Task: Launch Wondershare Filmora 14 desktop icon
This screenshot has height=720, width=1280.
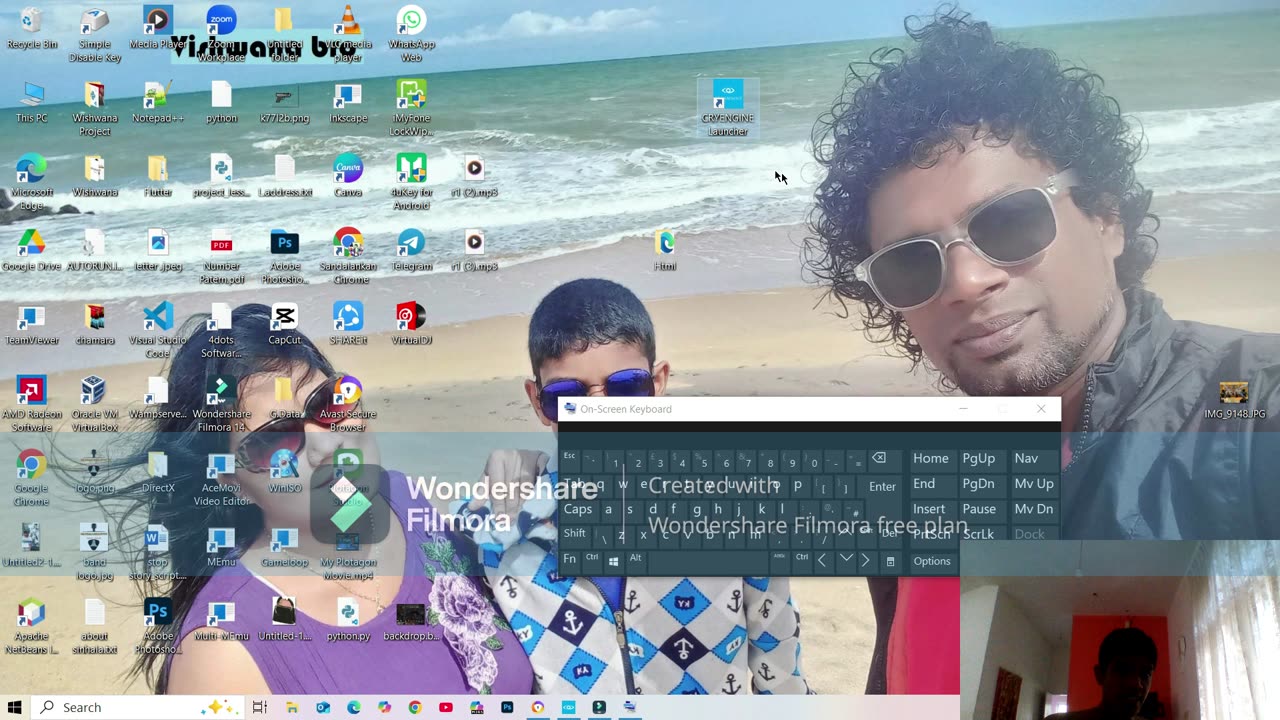Action: pyautogui.click(x=221, y=404)
